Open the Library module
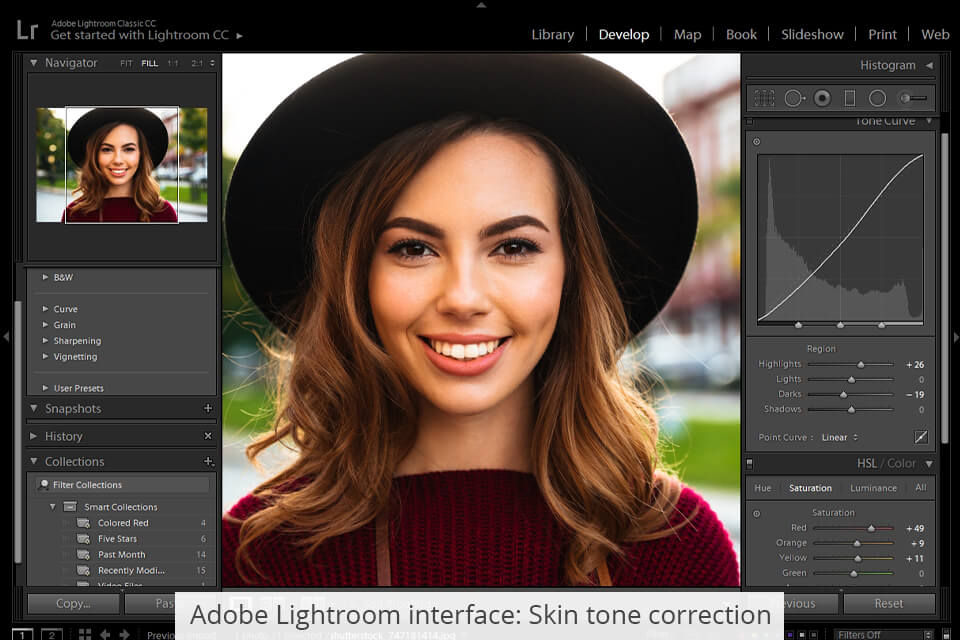 [553, 34]
